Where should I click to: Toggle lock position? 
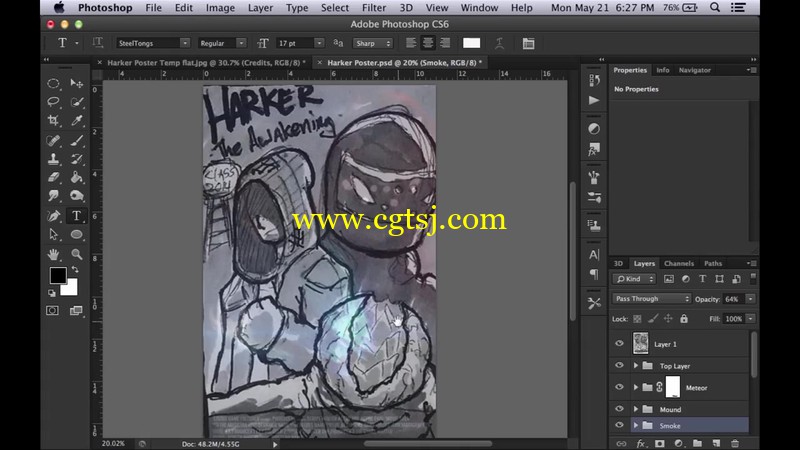tap(668, 319)
